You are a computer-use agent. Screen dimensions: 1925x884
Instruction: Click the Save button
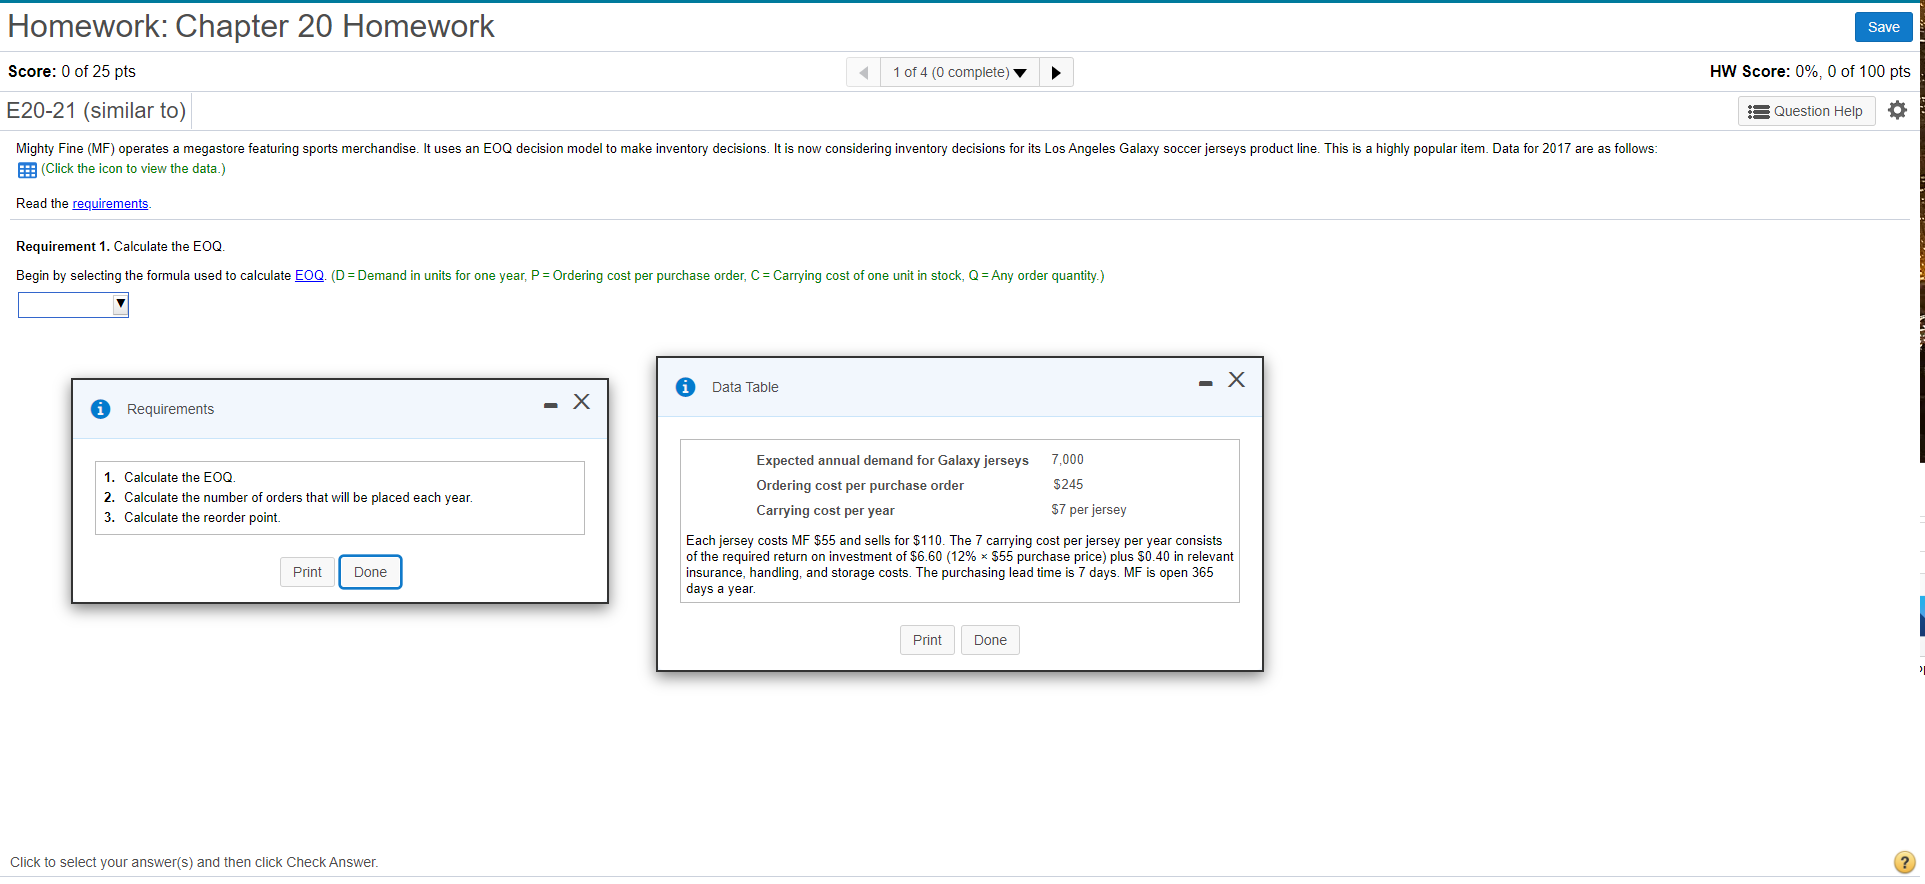click(1883, 27)
